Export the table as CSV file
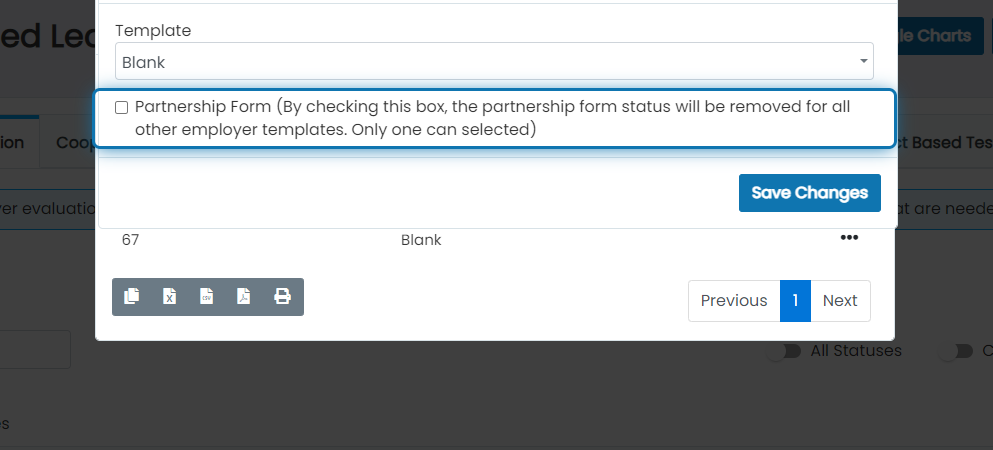The height and width of the screenshot is (450, 993). (x=206, y=296)
